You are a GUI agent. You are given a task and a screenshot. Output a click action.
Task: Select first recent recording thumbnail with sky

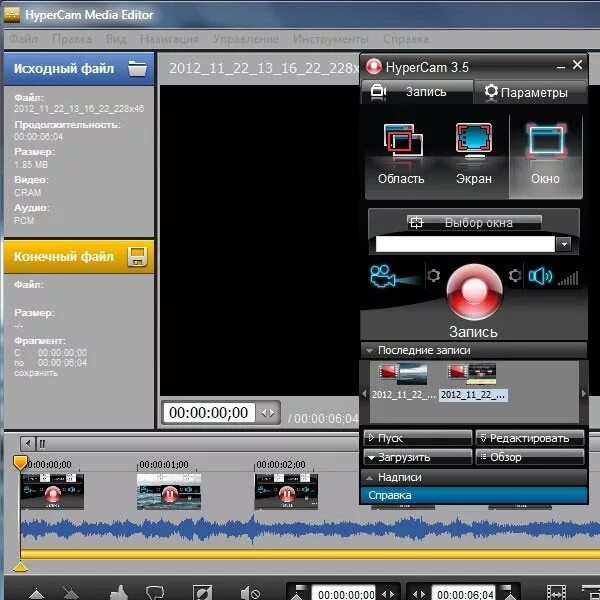point(403,382)
